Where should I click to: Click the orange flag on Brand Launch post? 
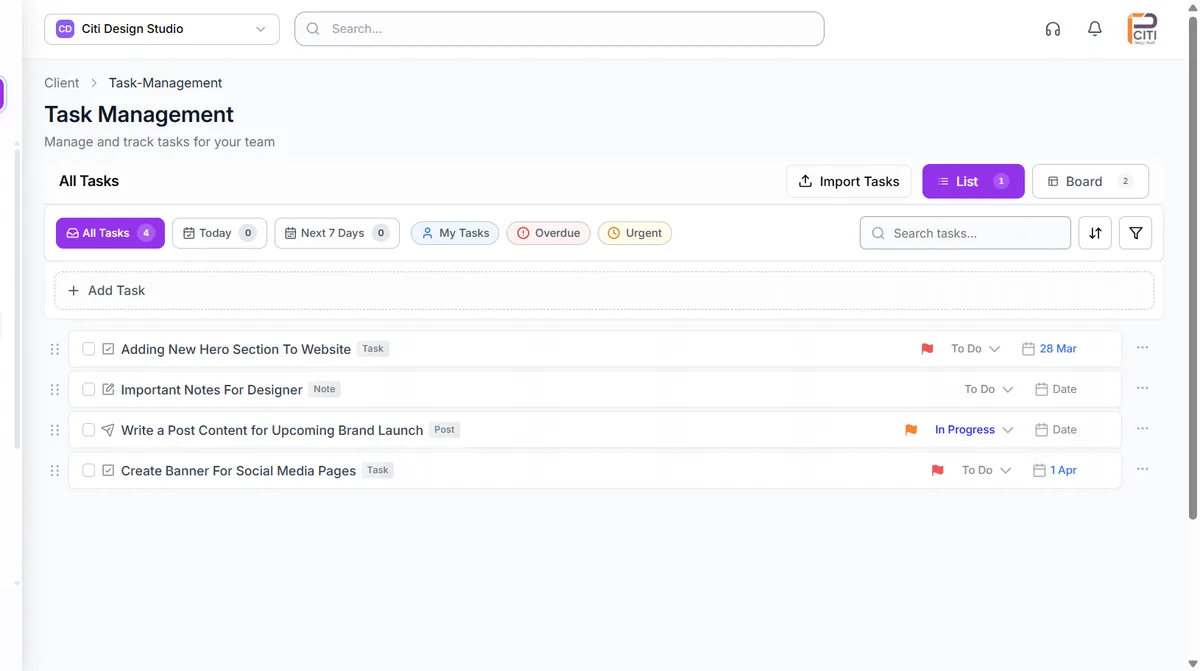911,429
